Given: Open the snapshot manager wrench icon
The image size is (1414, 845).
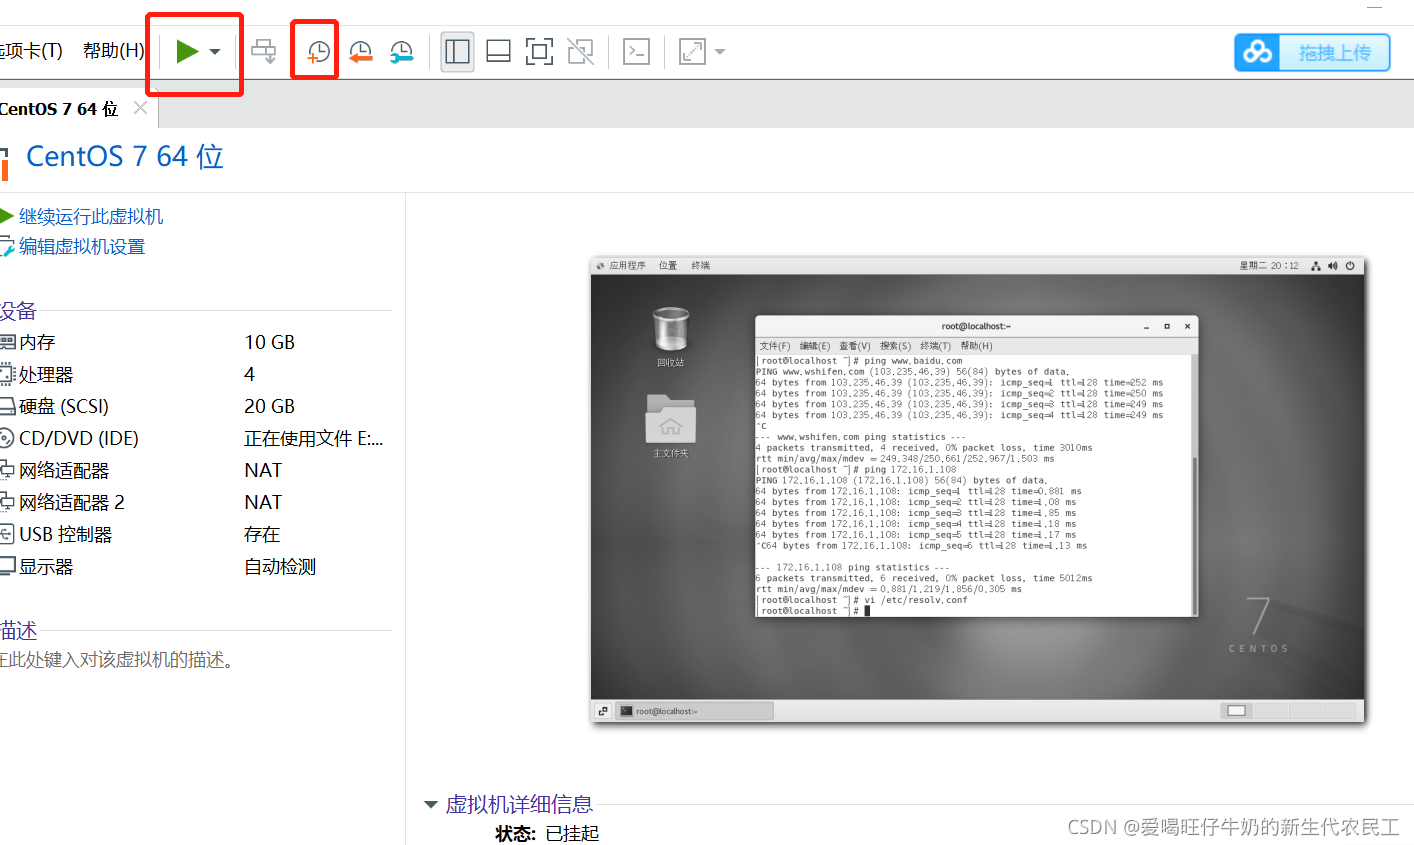Looking at the screenshot, I should [x=401, y=52].
